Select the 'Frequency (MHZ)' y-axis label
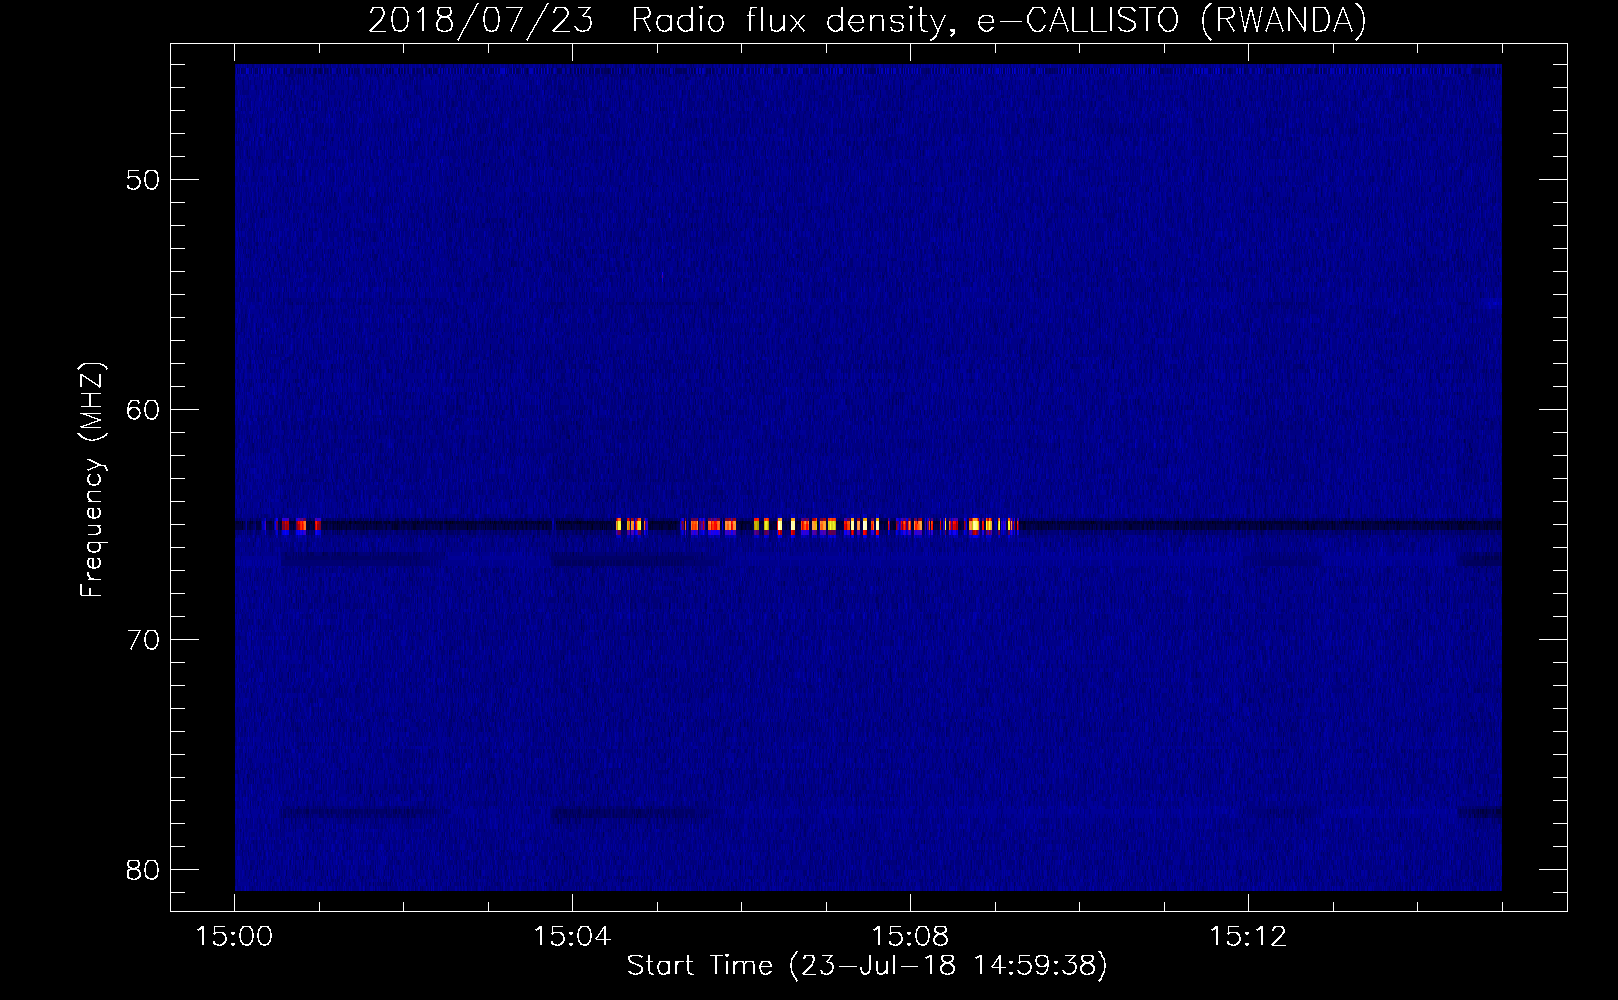This screenshot has width=1618, height=1000. [92, 480]
